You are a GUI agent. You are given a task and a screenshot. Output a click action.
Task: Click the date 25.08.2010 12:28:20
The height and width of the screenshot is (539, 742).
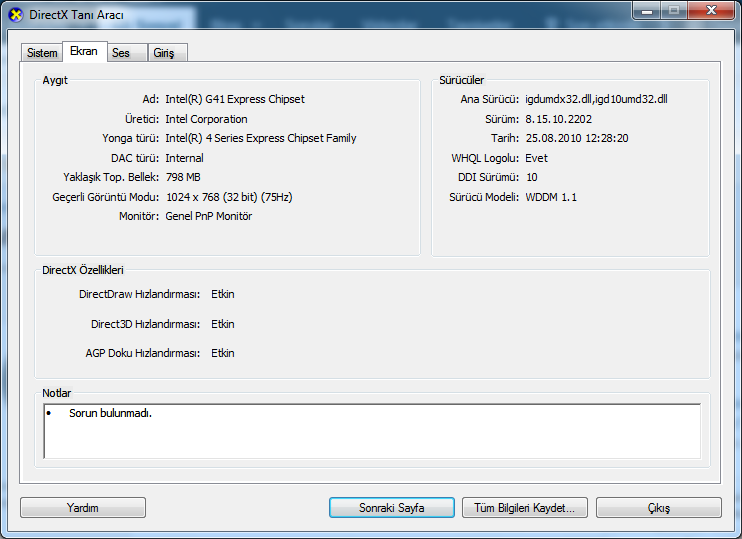[x=577, y=138]
